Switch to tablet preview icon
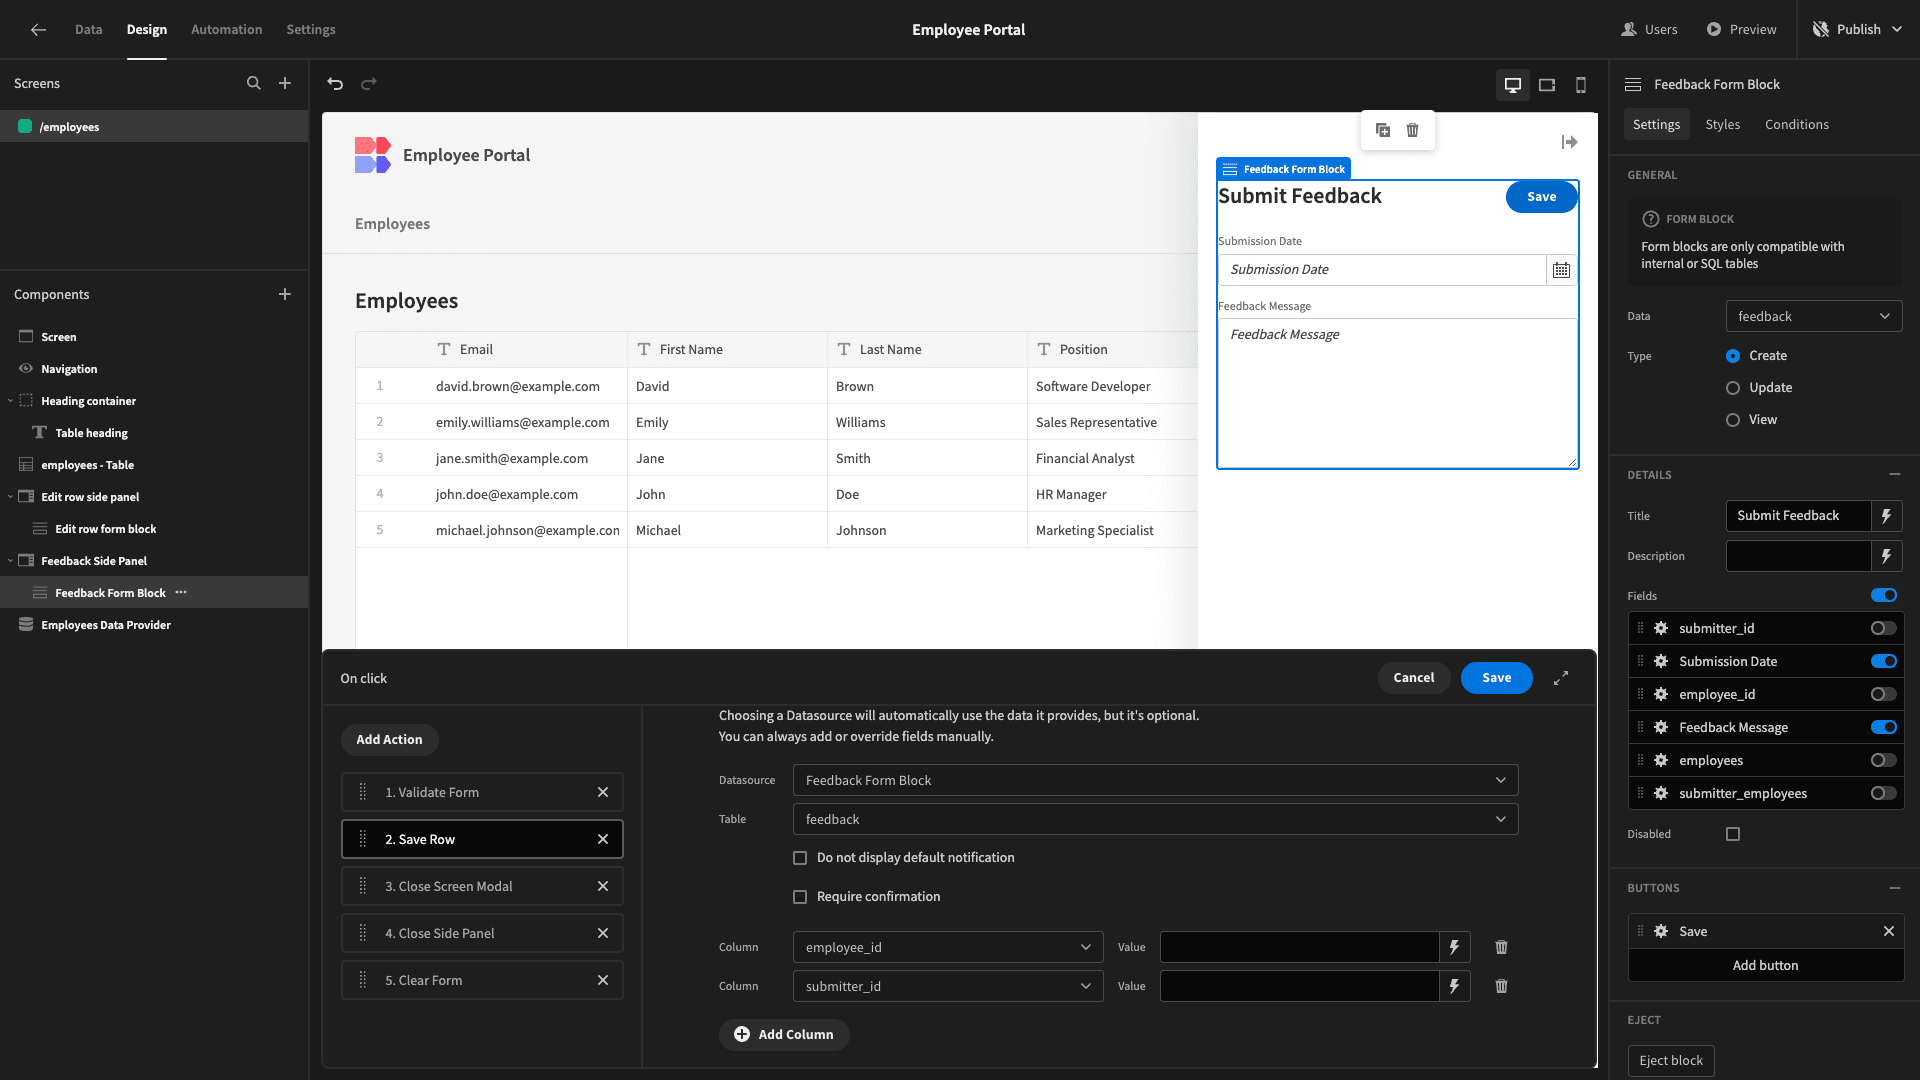This screenshot has height=1080, width=1920. click(x=1547, y=85)
